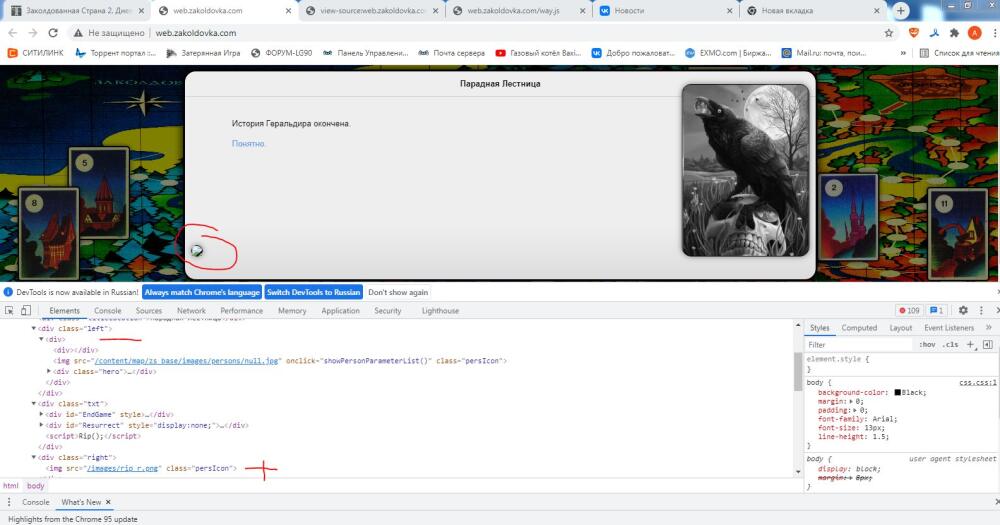
Task: Expand the padding property in body rule
Action: [x=856, y=410]
